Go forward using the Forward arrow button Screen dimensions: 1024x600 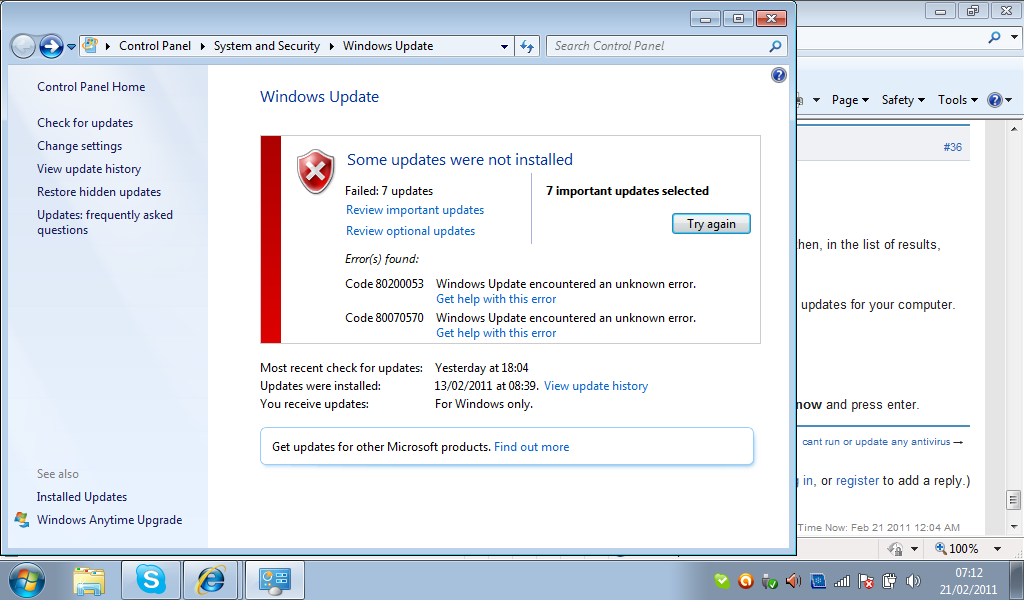click(x=51, y=46)
